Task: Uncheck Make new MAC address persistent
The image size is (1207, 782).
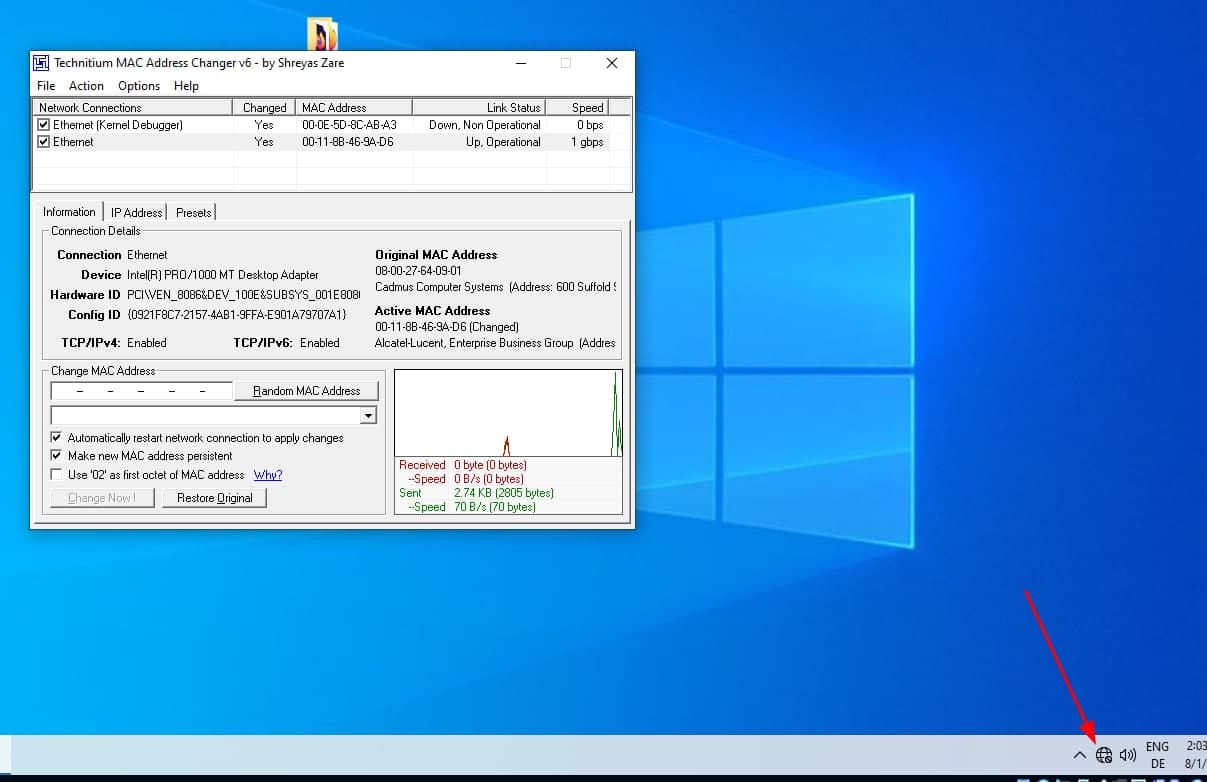Action: click(56, 456)
